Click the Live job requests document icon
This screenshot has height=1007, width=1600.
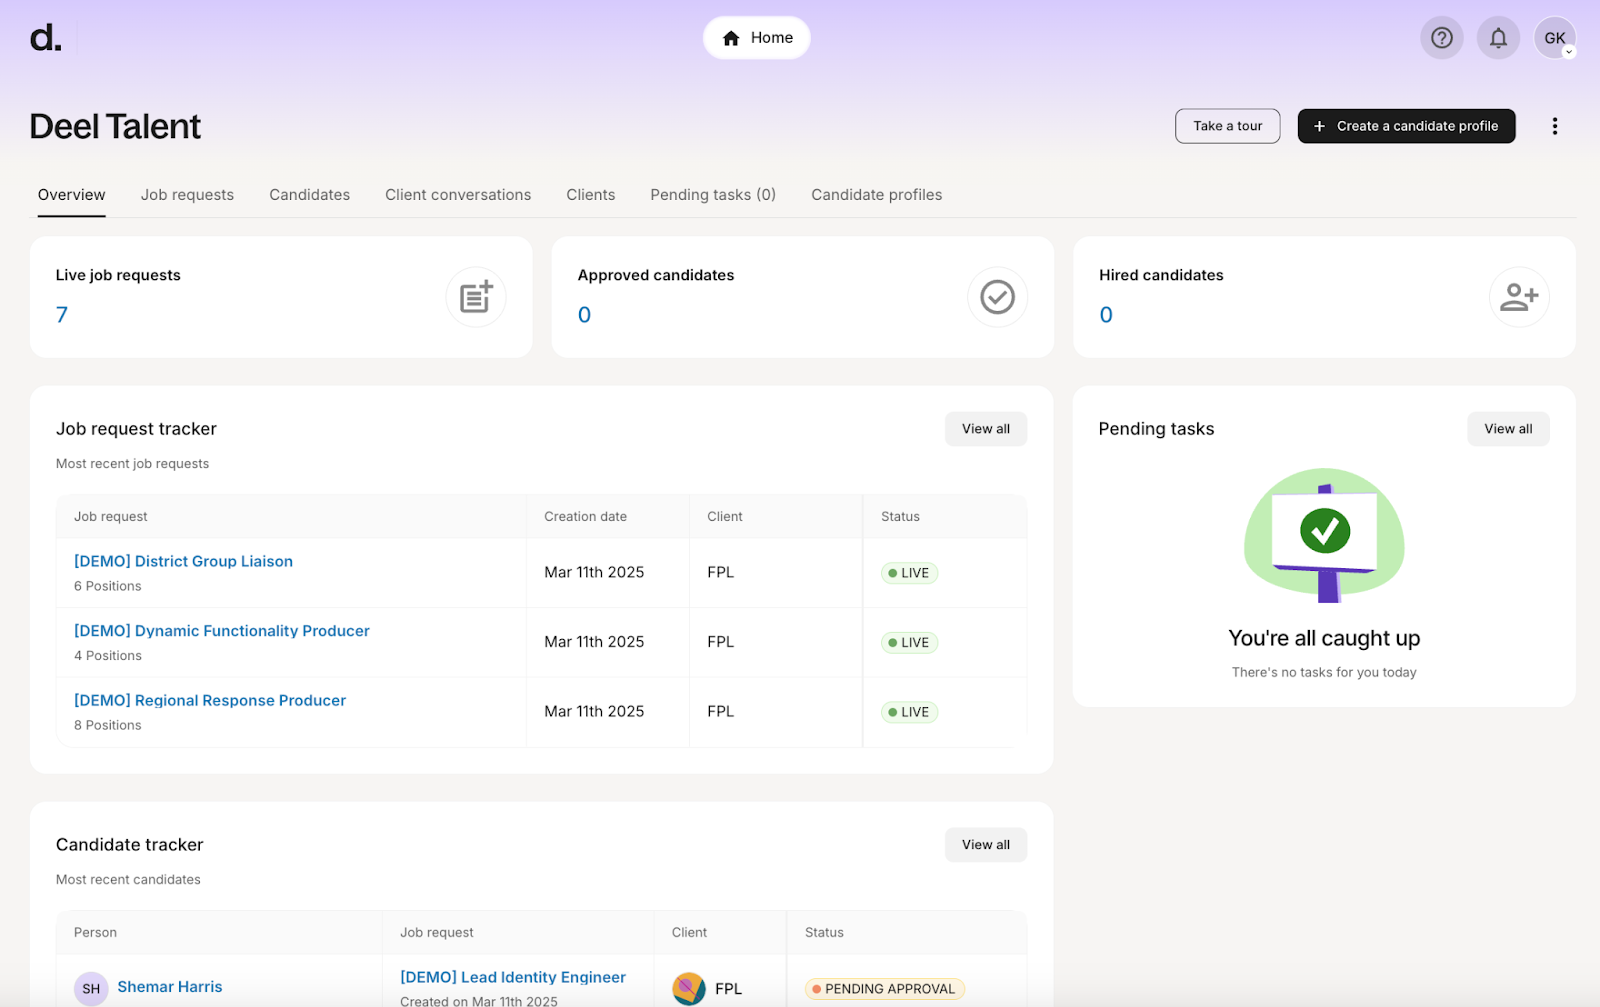(476, 297)
